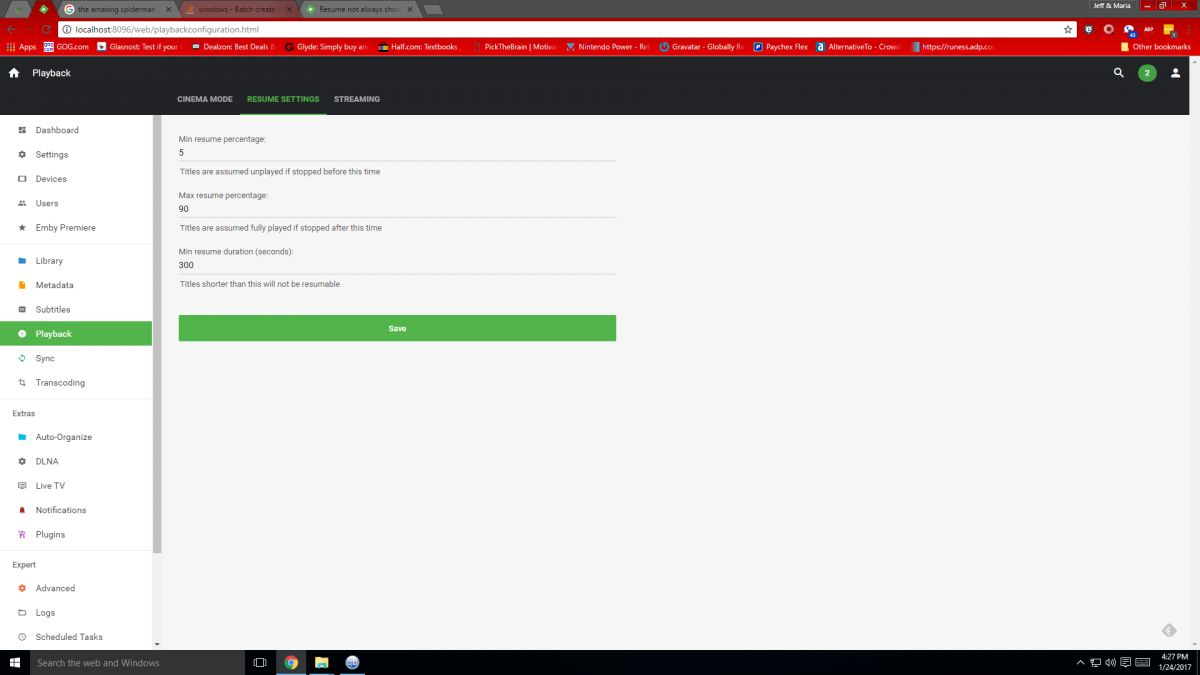Viewport: 1200px width, 675px height.
Task: Click the Plugins icon in sidebar
Action: (x=22, y=534)
